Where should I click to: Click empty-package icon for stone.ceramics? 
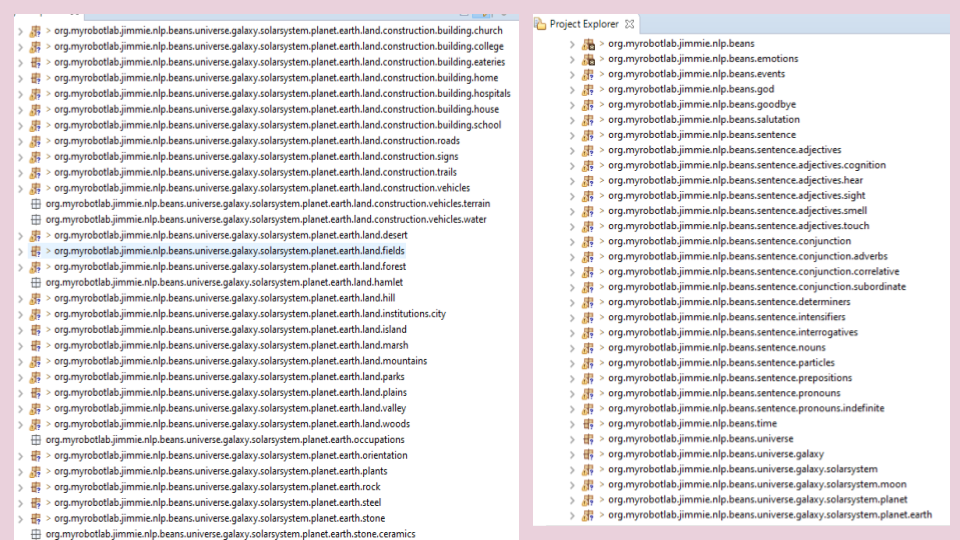point(36,534)
